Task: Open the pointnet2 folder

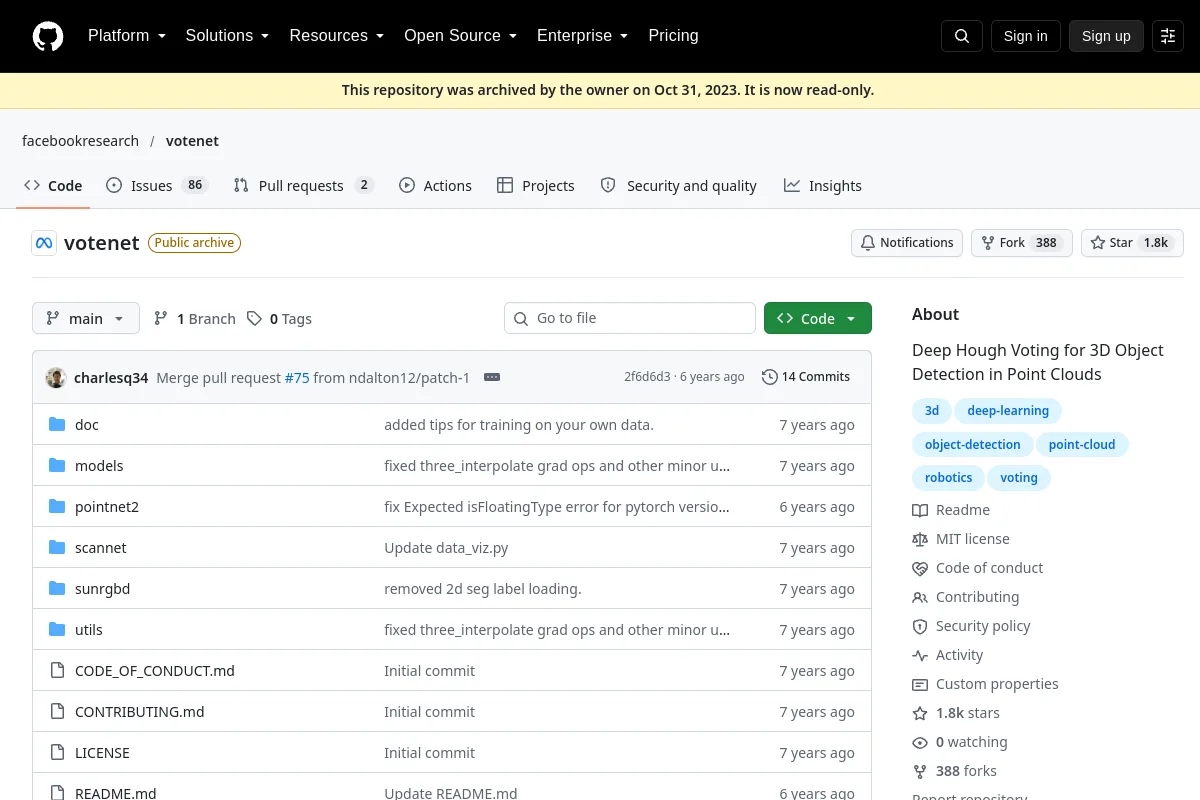Action: (107, 507)
